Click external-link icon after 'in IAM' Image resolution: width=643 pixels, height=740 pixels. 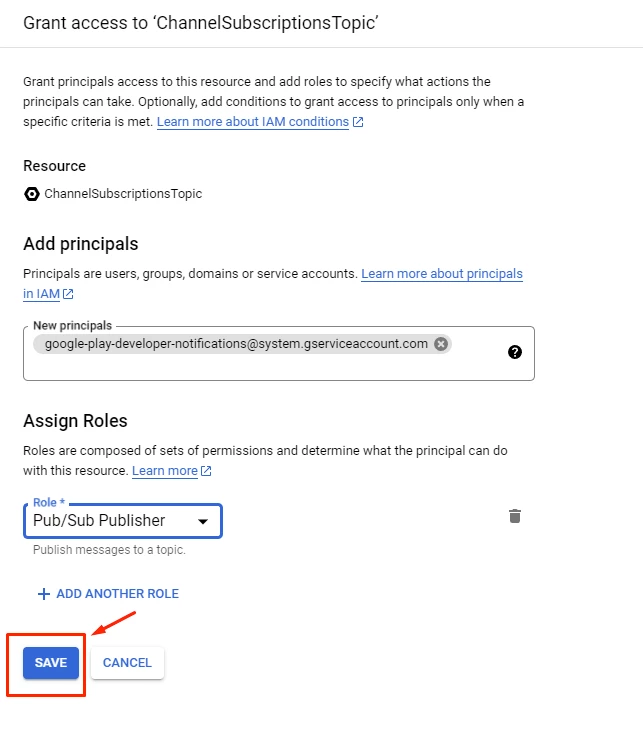68,295
